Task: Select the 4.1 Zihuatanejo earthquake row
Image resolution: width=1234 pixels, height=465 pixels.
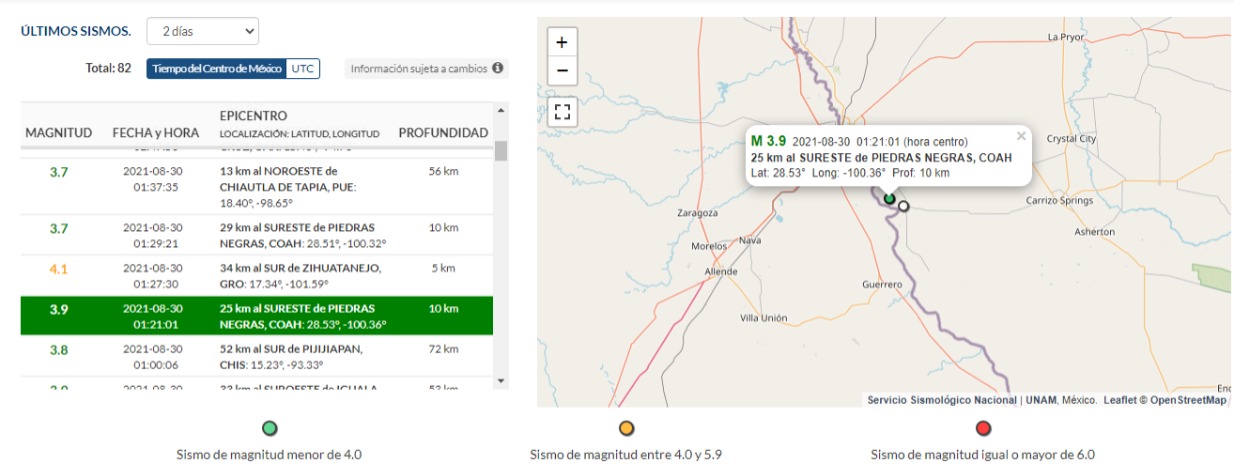Action: pos(260,275)
